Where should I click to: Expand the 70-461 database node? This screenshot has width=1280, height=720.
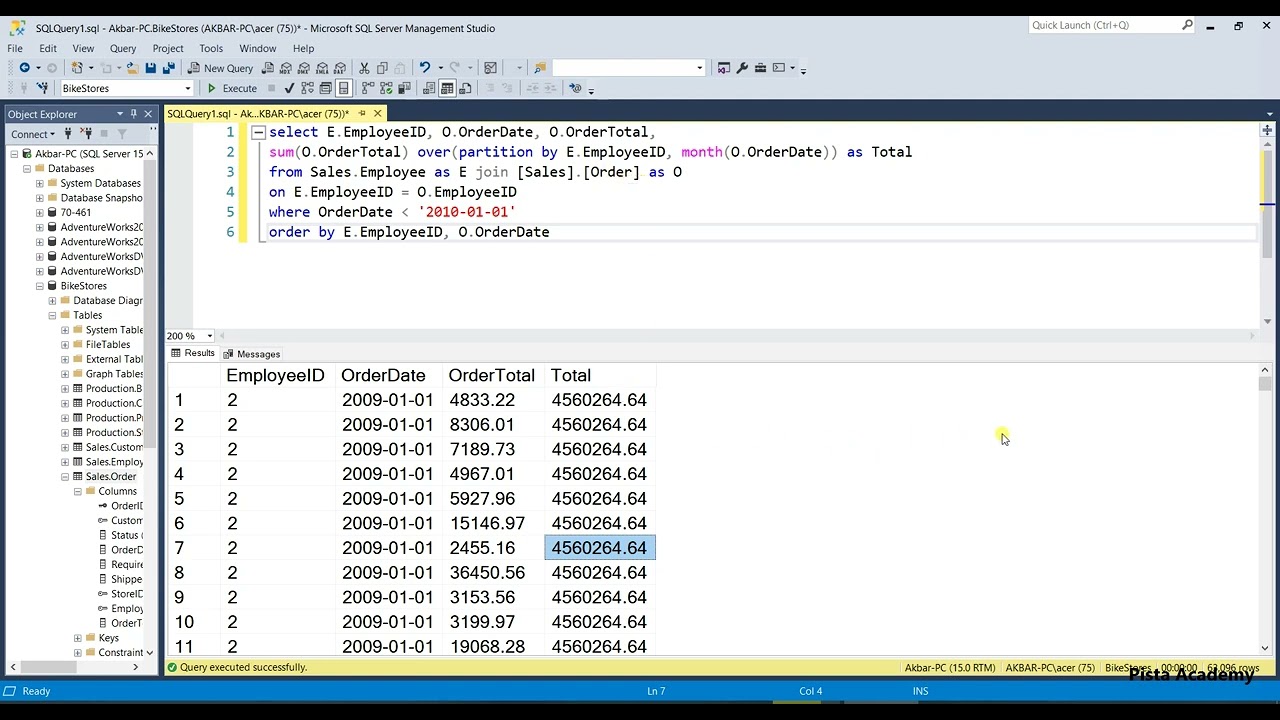pos(40,212)
